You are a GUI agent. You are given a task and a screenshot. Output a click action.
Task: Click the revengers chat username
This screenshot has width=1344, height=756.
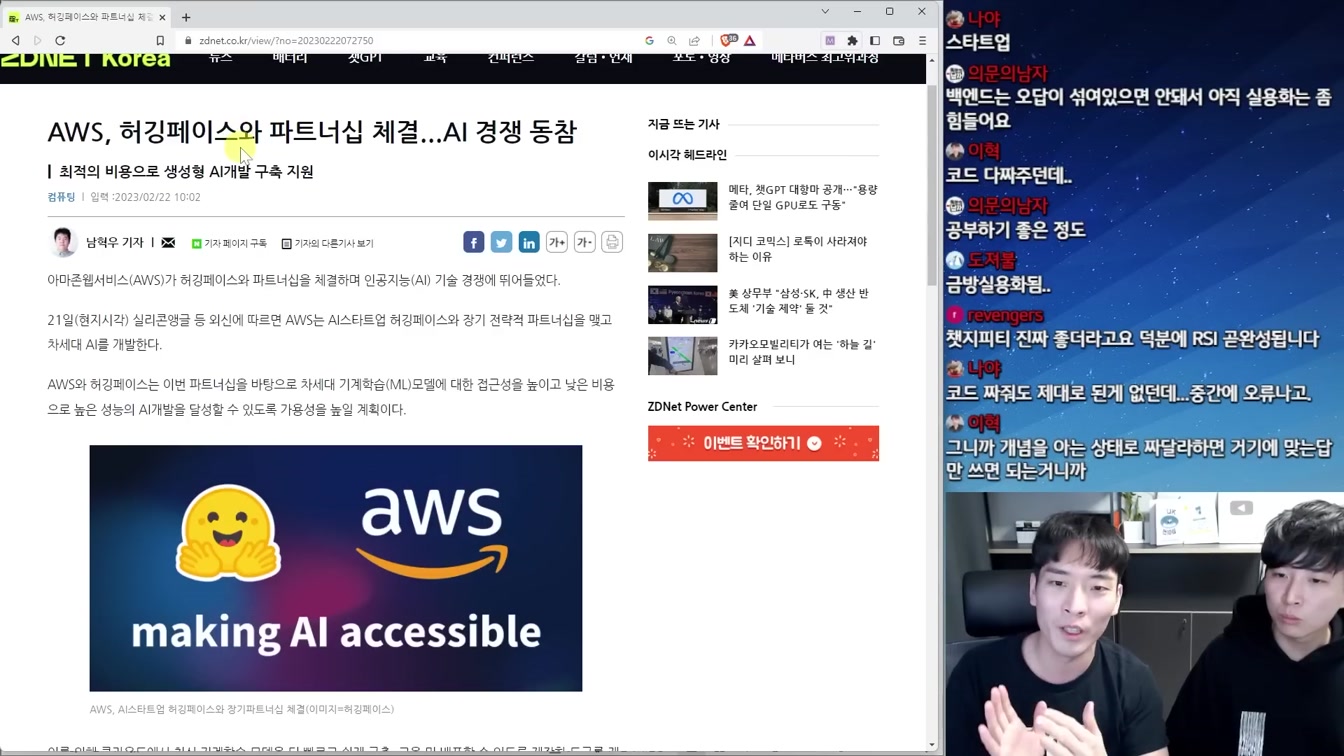coord(1005,316)
